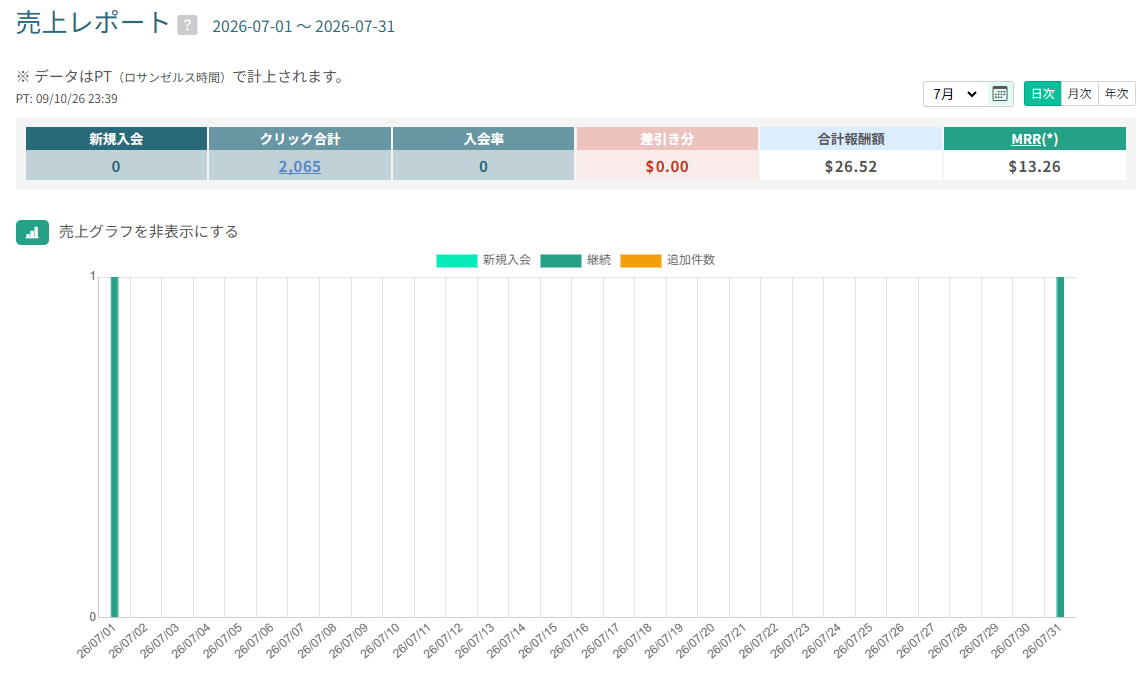The width and height of the screenshot is (1144, 679).
Task: Open the calendar date picker icon
Action: click(x=1000, y=94)
